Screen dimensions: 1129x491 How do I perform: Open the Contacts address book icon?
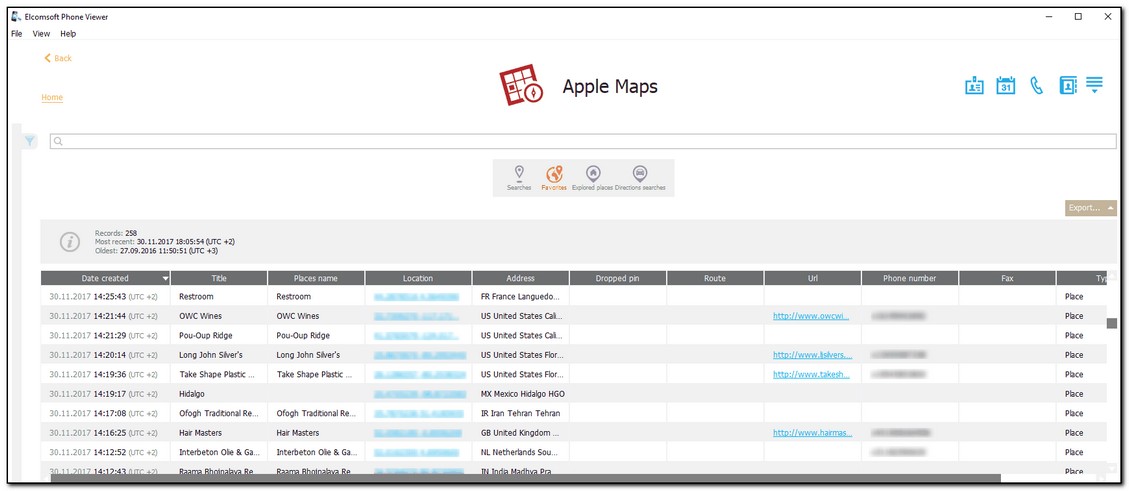coord(1068,86)
